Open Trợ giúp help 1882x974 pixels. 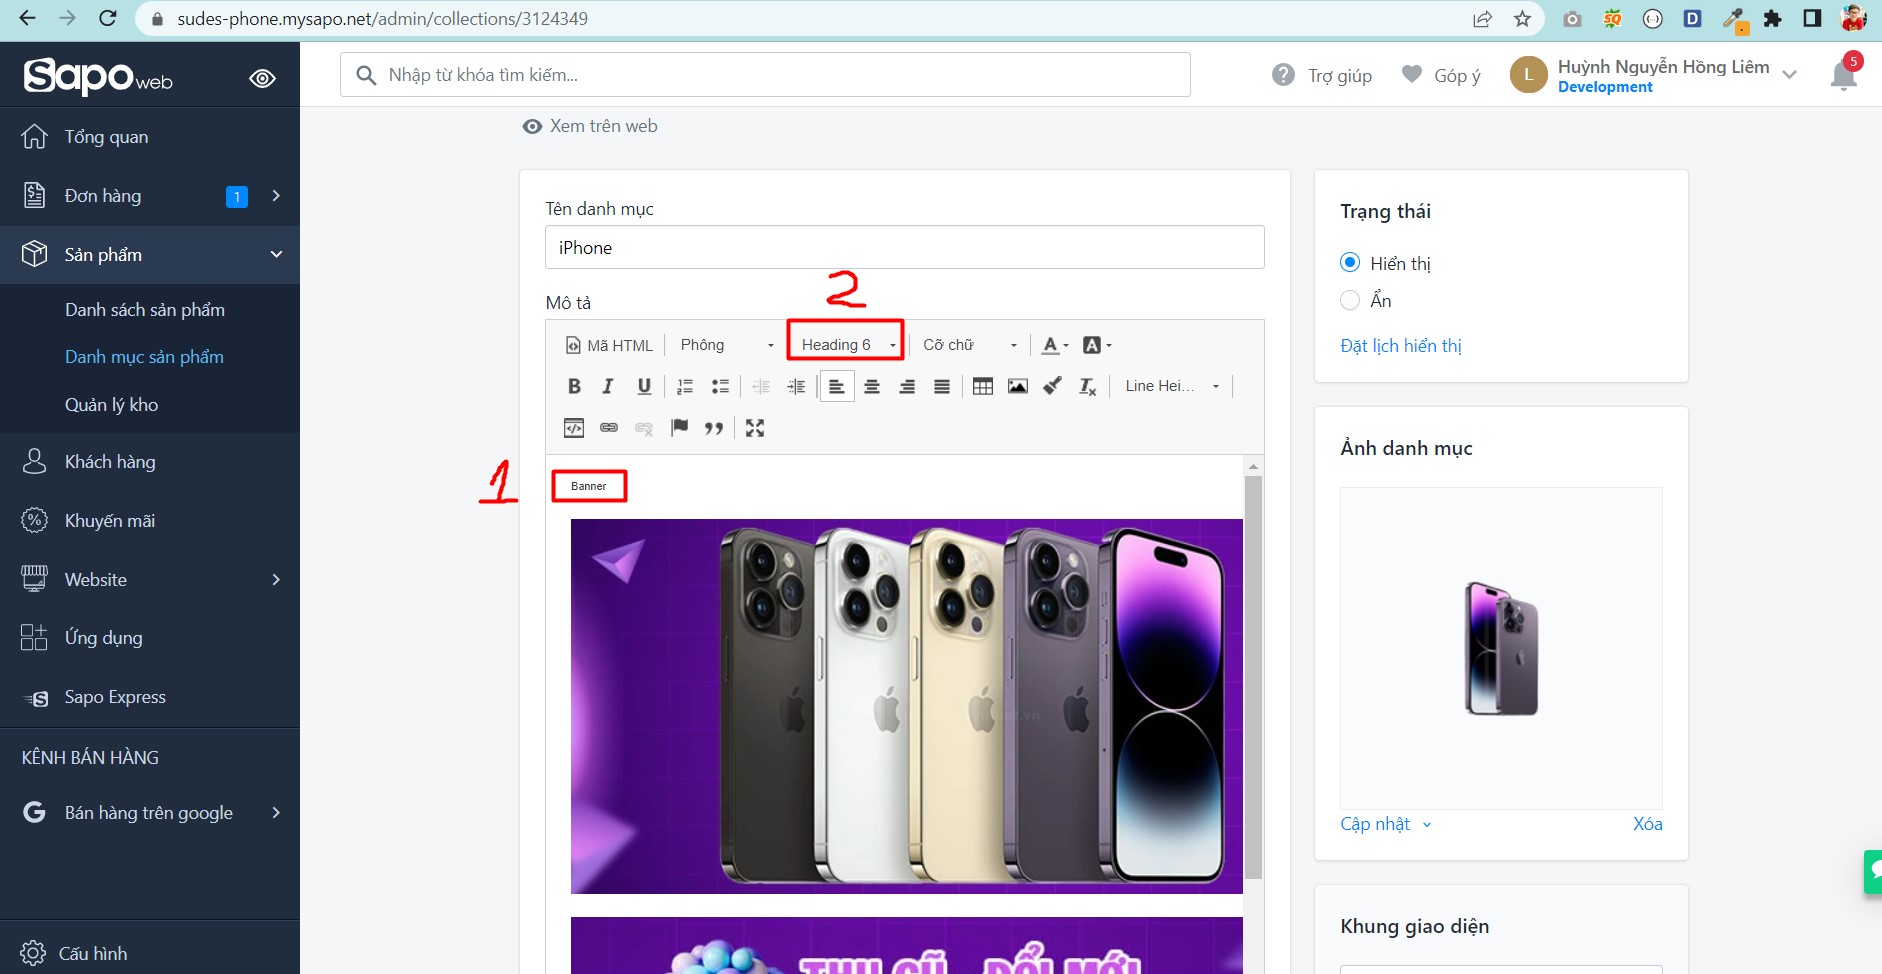click(1322, 75)
